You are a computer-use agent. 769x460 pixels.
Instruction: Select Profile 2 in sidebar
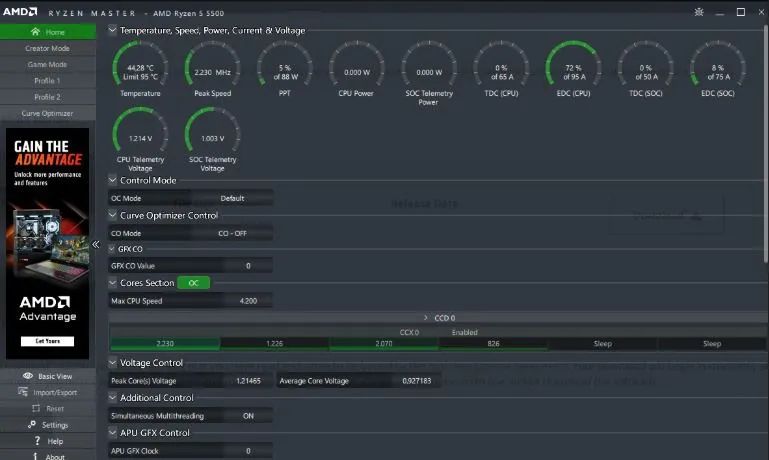pos(48,97)
